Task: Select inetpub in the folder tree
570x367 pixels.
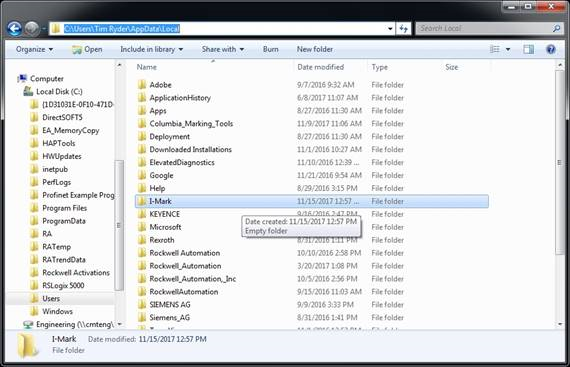Action: (x=55, y=169)
